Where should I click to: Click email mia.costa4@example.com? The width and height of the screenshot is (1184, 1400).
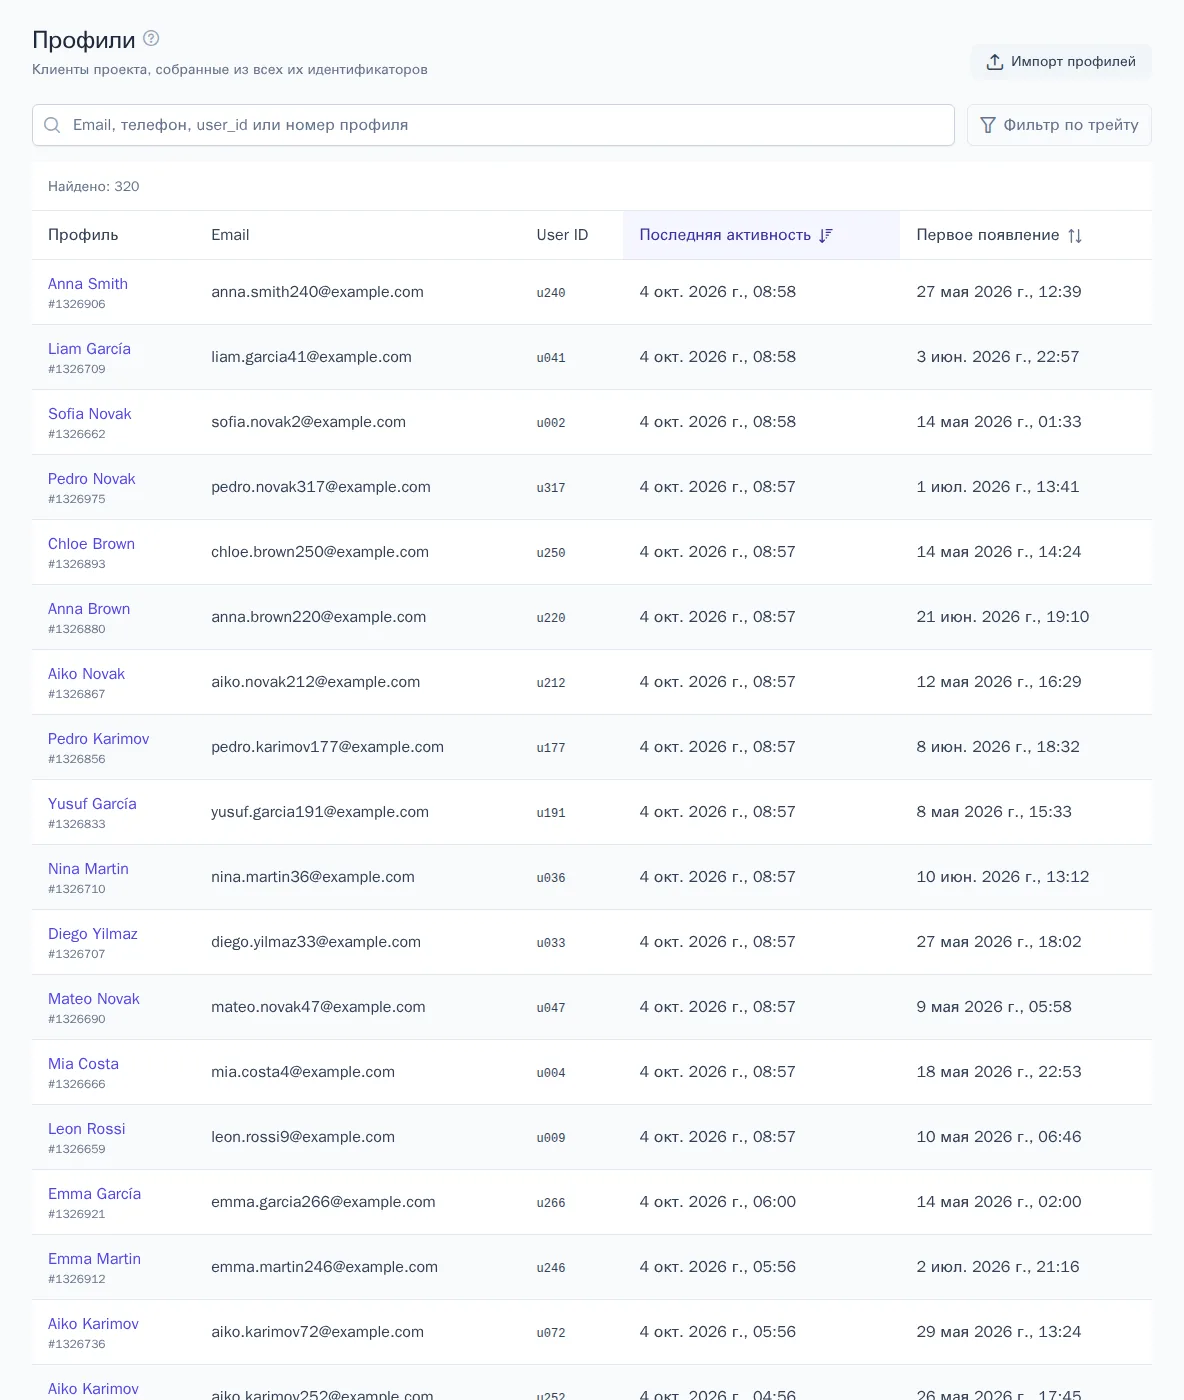click(x=303, y=1072)
